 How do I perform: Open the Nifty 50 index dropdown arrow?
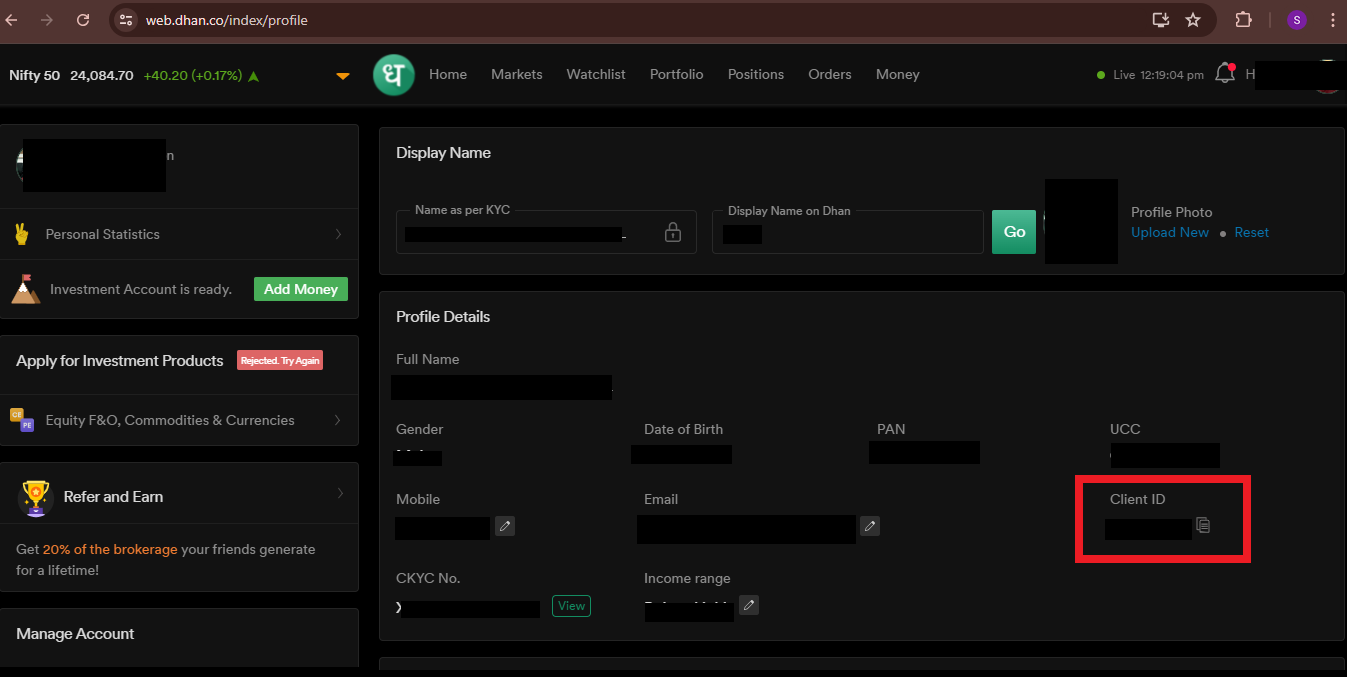point(342,75)
